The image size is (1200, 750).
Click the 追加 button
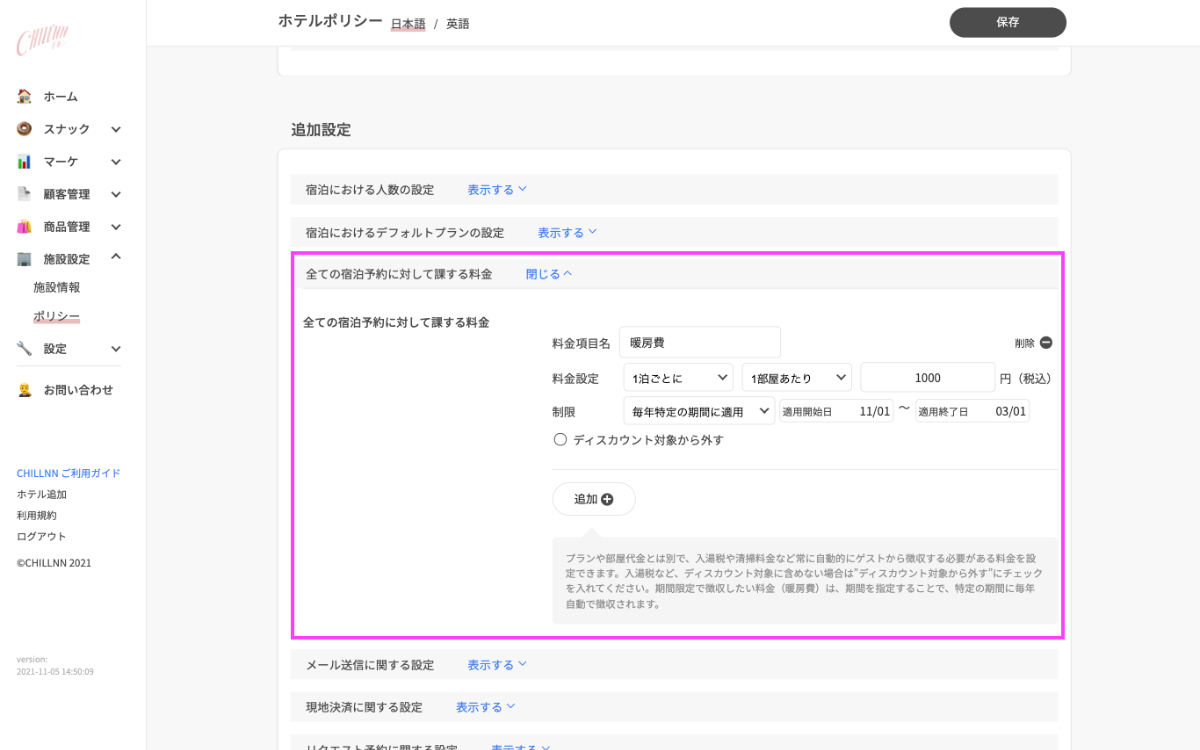[x=593, y=499]
